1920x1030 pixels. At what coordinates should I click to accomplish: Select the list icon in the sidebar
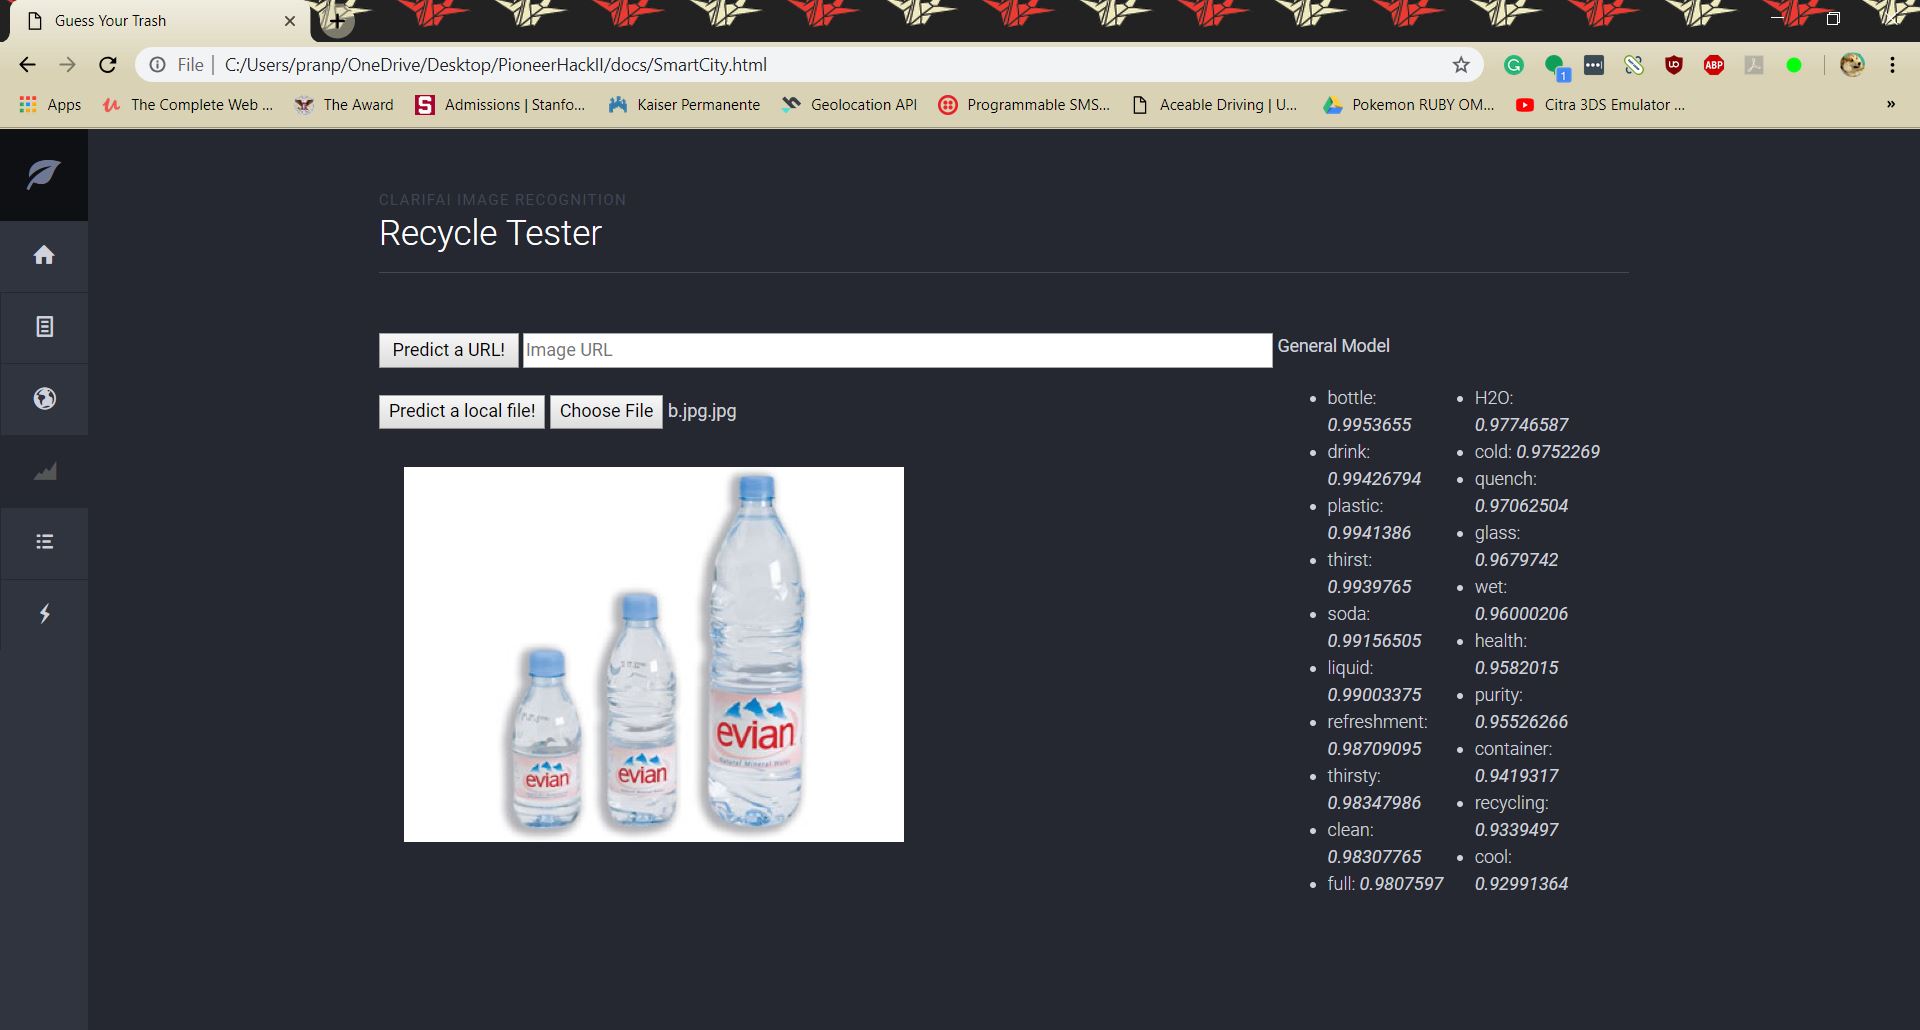[x=44, y=542]
